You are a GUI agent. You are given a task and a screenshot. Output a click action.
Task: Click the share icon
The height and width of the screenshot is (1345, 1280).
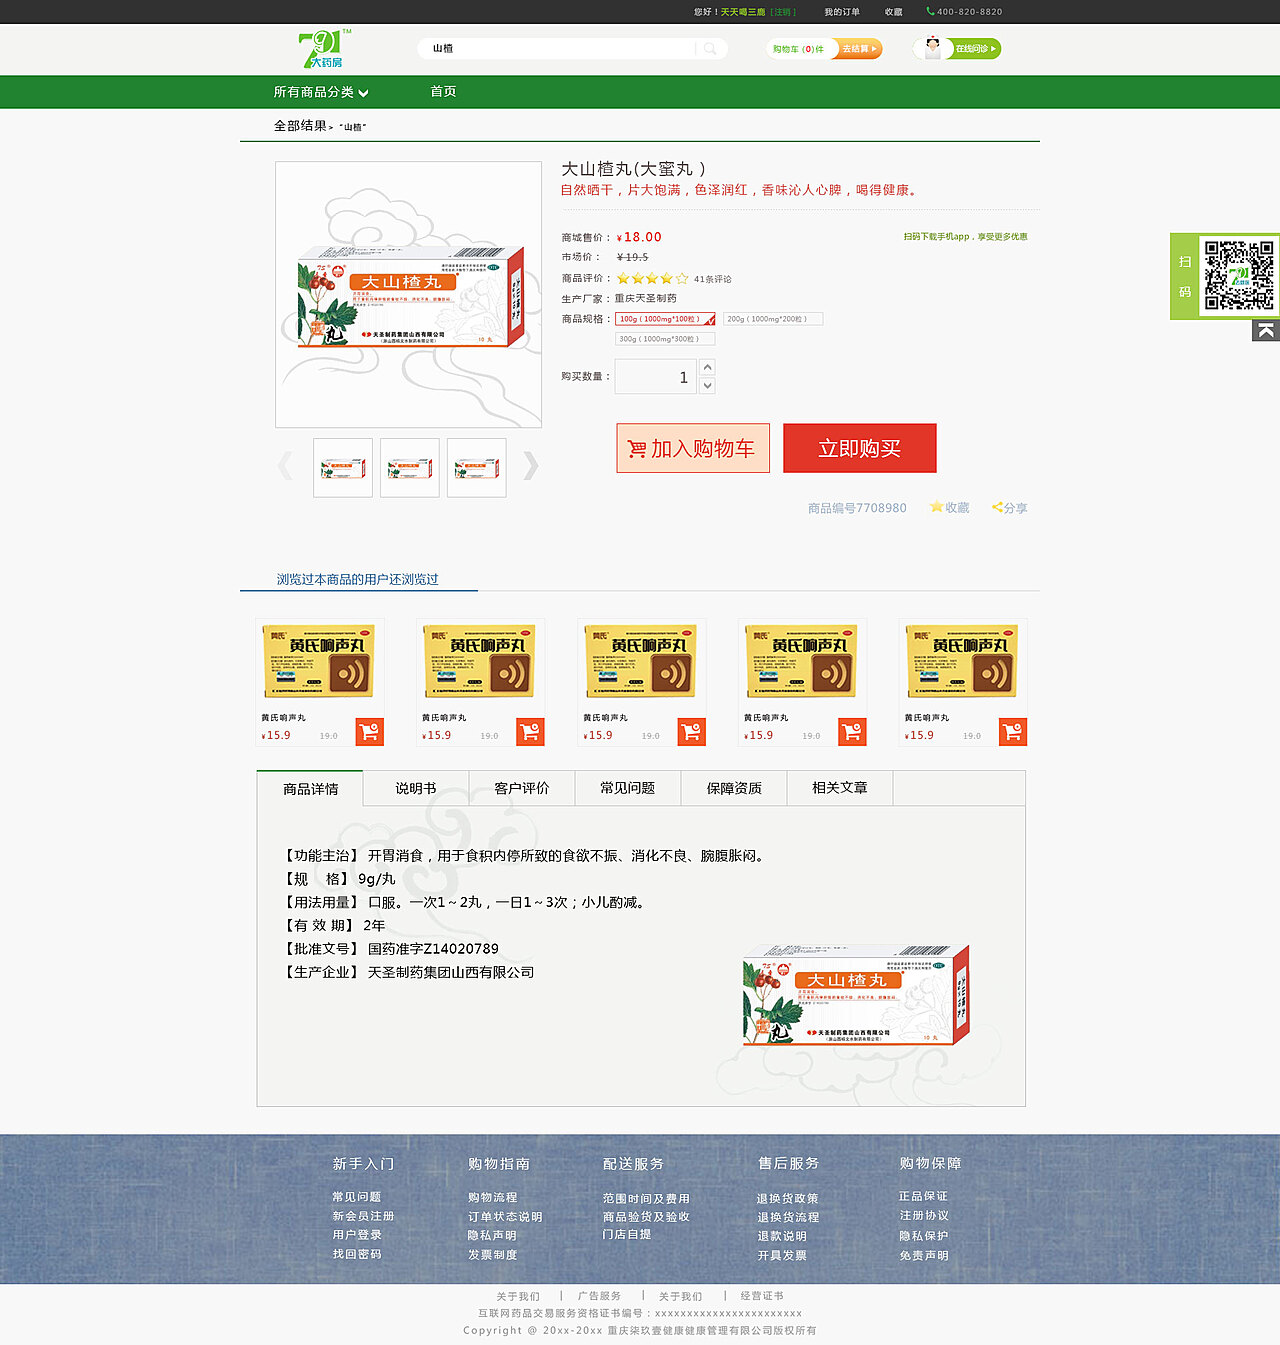pyautogui.click(x=997, y=507)
